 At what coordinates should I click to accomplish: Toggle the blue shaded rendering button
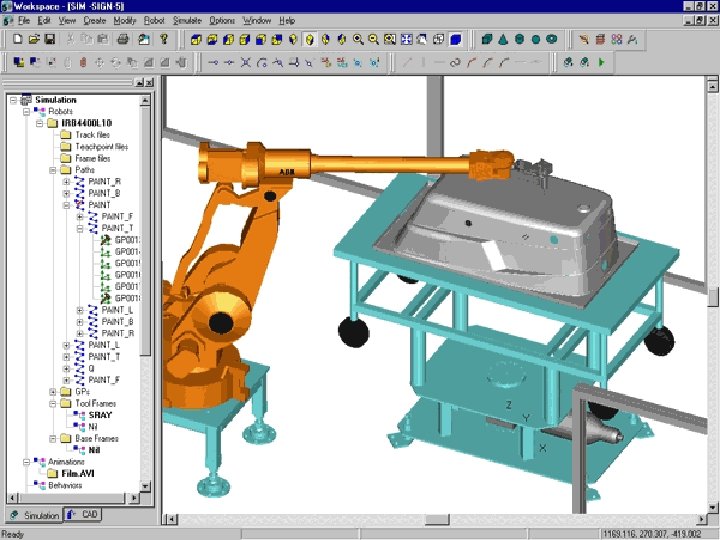coord(456,40)
